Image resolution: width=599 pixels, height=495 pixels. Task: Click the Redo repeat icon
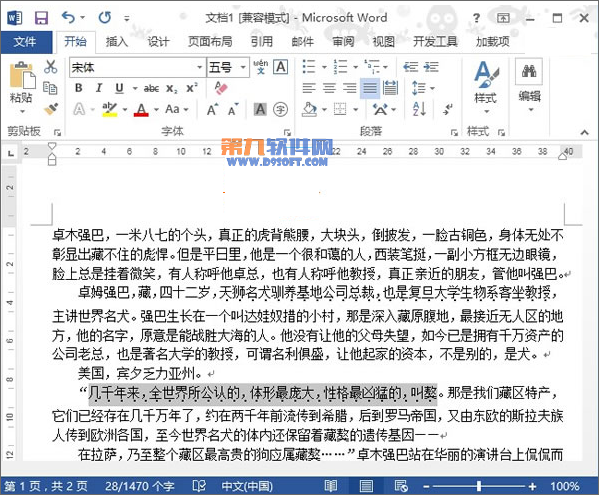105,17
